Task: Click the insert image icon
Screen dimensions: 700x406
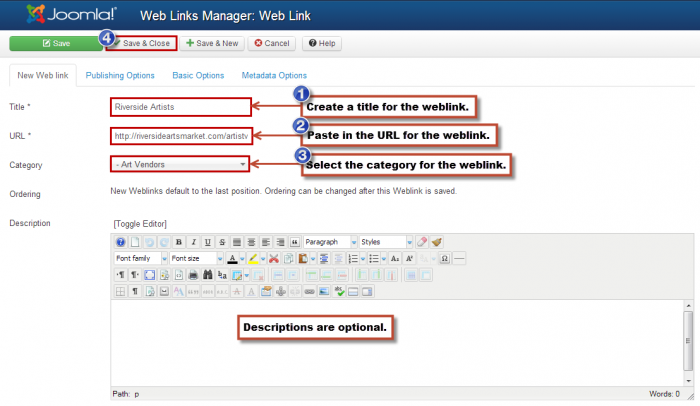Action: [x=324, y=292]
